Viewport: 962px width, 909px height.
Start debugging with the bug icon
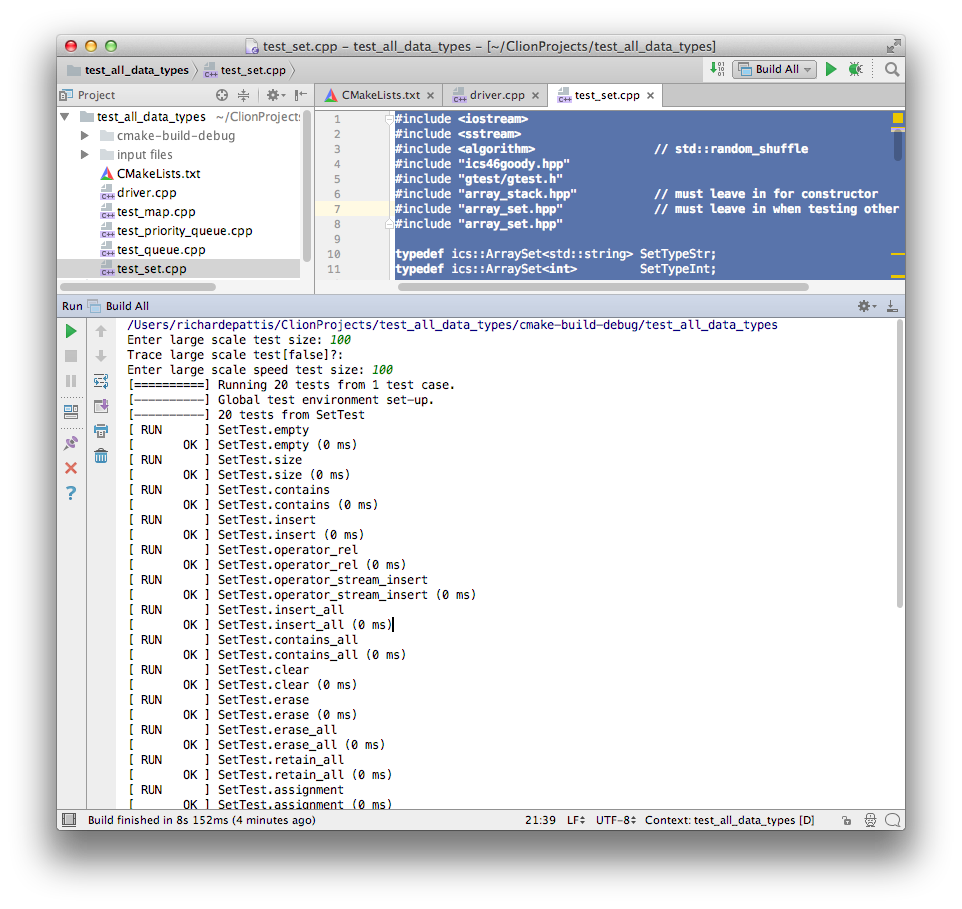pos(855,69)
